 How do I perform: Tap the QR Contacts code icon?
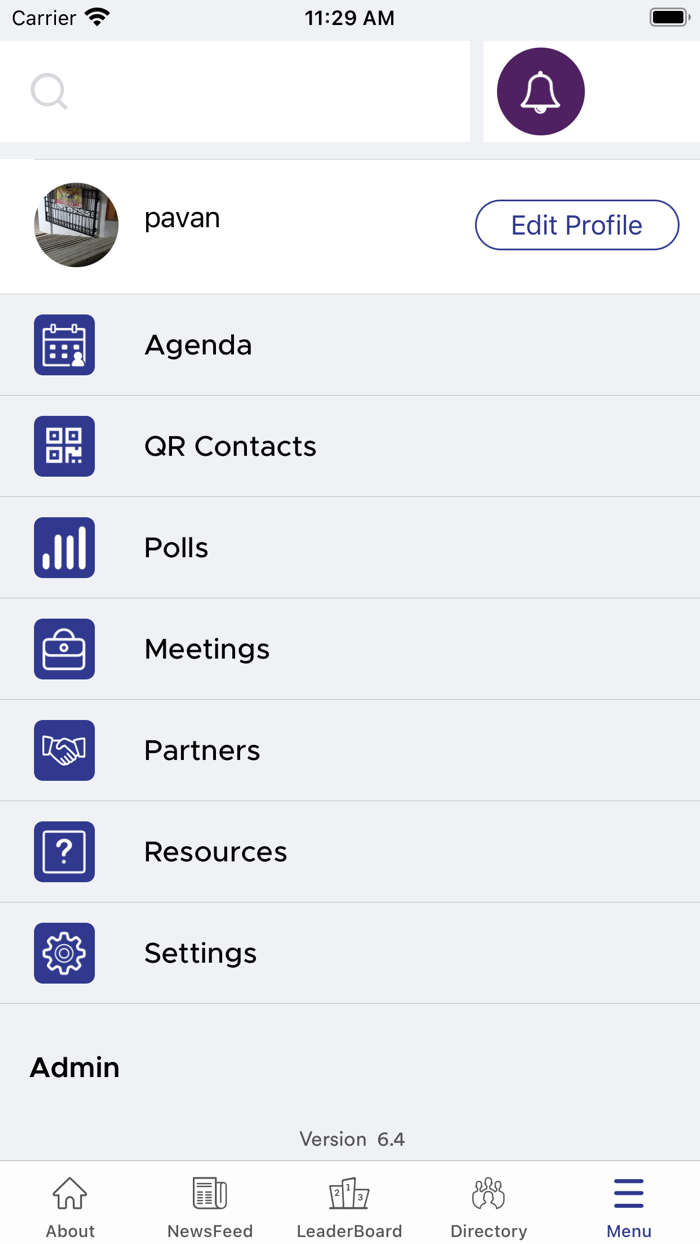click(x=64, y=446)
